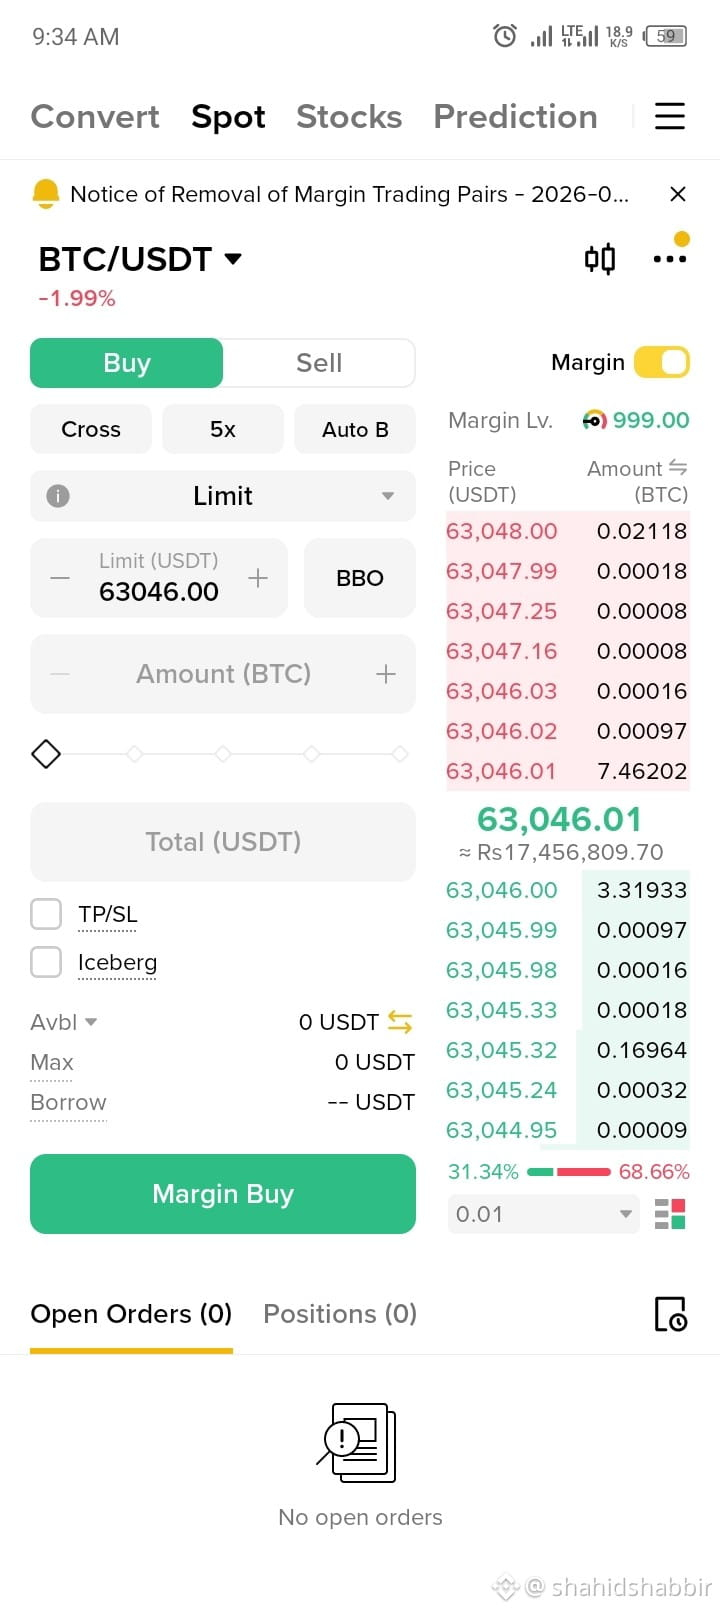This screenshot has width=720, height=1612.
Task: Enable the TP/SL checkbox
Action: pos(46,914)
